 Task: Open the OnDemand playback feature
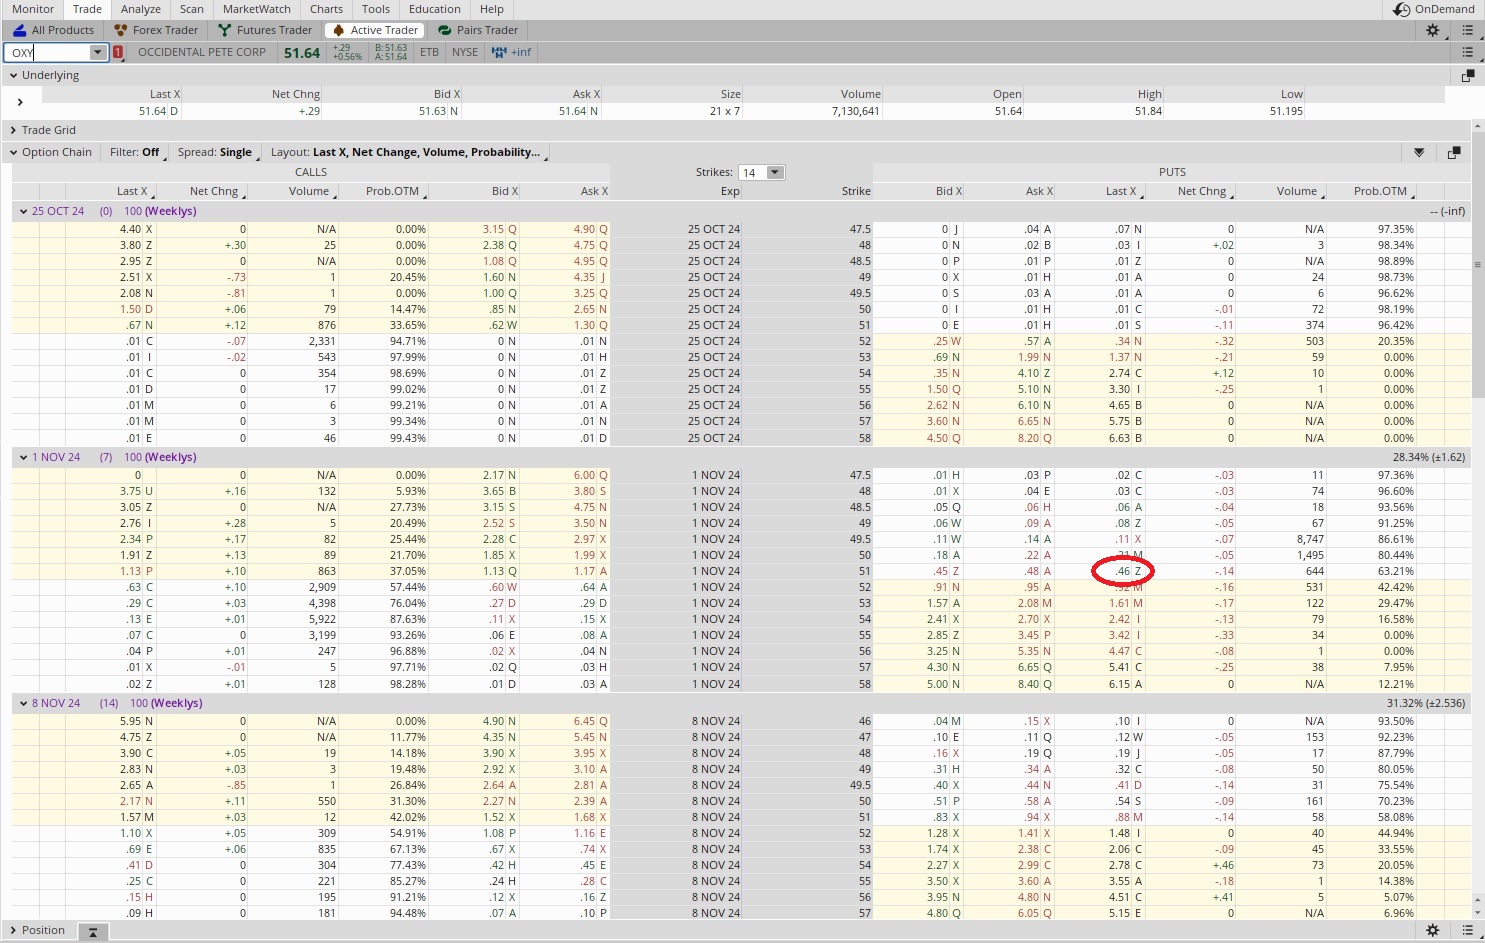tap(1434, 9)
